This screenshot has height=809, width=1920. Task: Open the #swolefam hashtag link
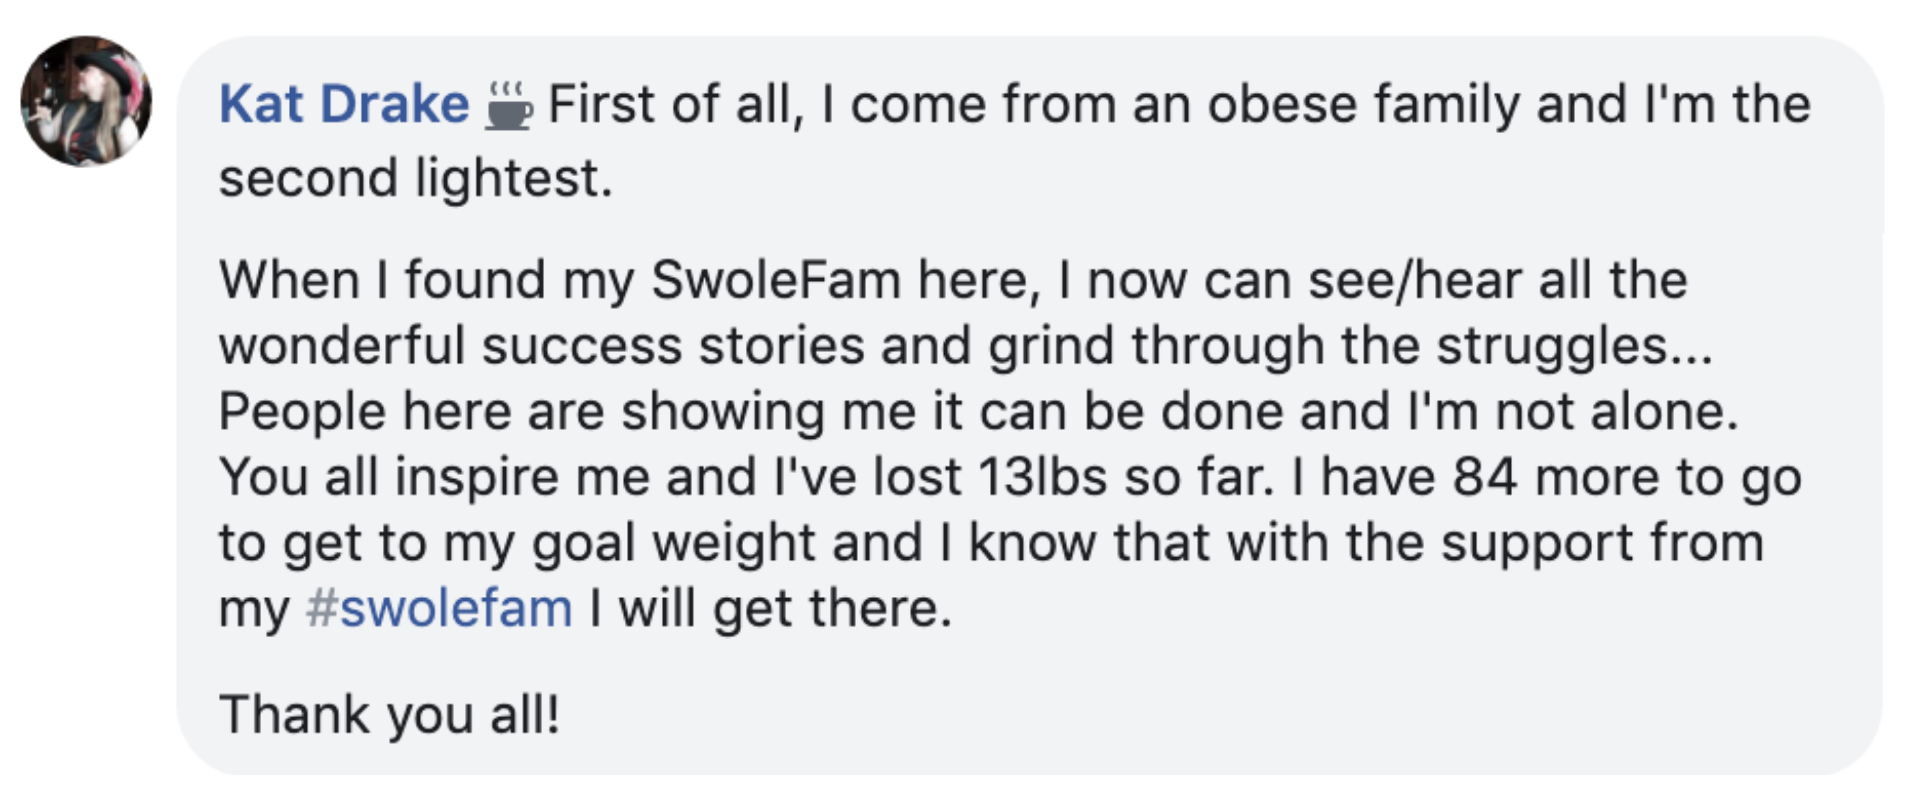[439, 608]
